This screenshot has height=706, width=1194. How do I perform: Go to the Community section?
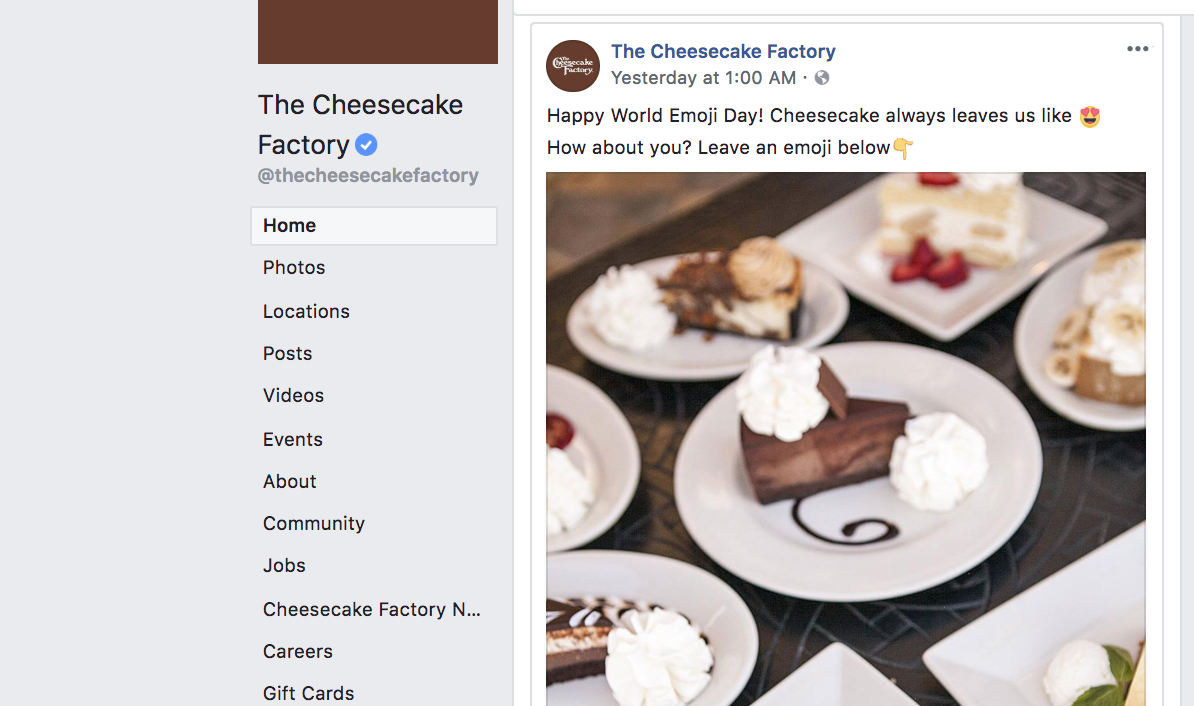click(314, 523)
